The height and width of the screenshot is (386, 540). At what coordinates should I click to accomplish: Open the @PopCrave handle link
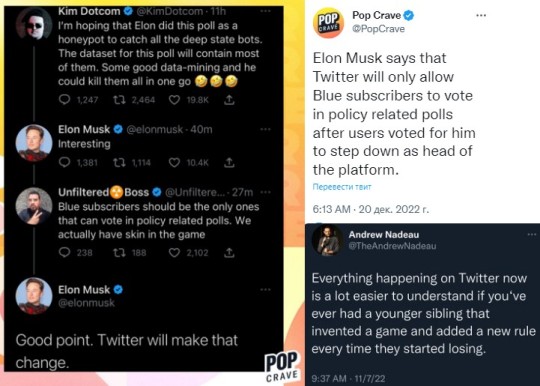(378, 29)
